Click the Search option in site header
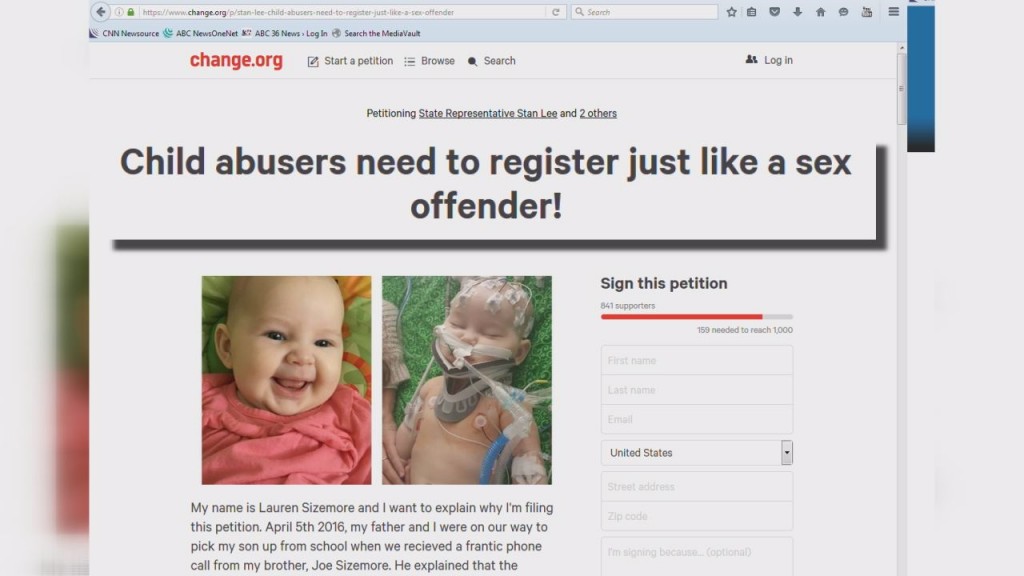 click(491, 61)
